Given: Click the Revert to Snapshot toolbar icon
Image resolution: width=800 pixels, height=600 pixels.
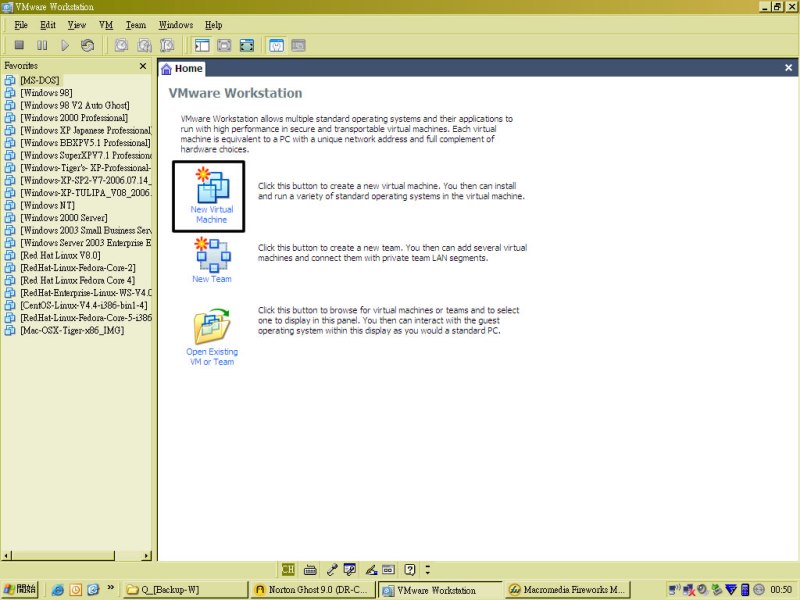Looking at the screenshot, I should tap(144, 45).
